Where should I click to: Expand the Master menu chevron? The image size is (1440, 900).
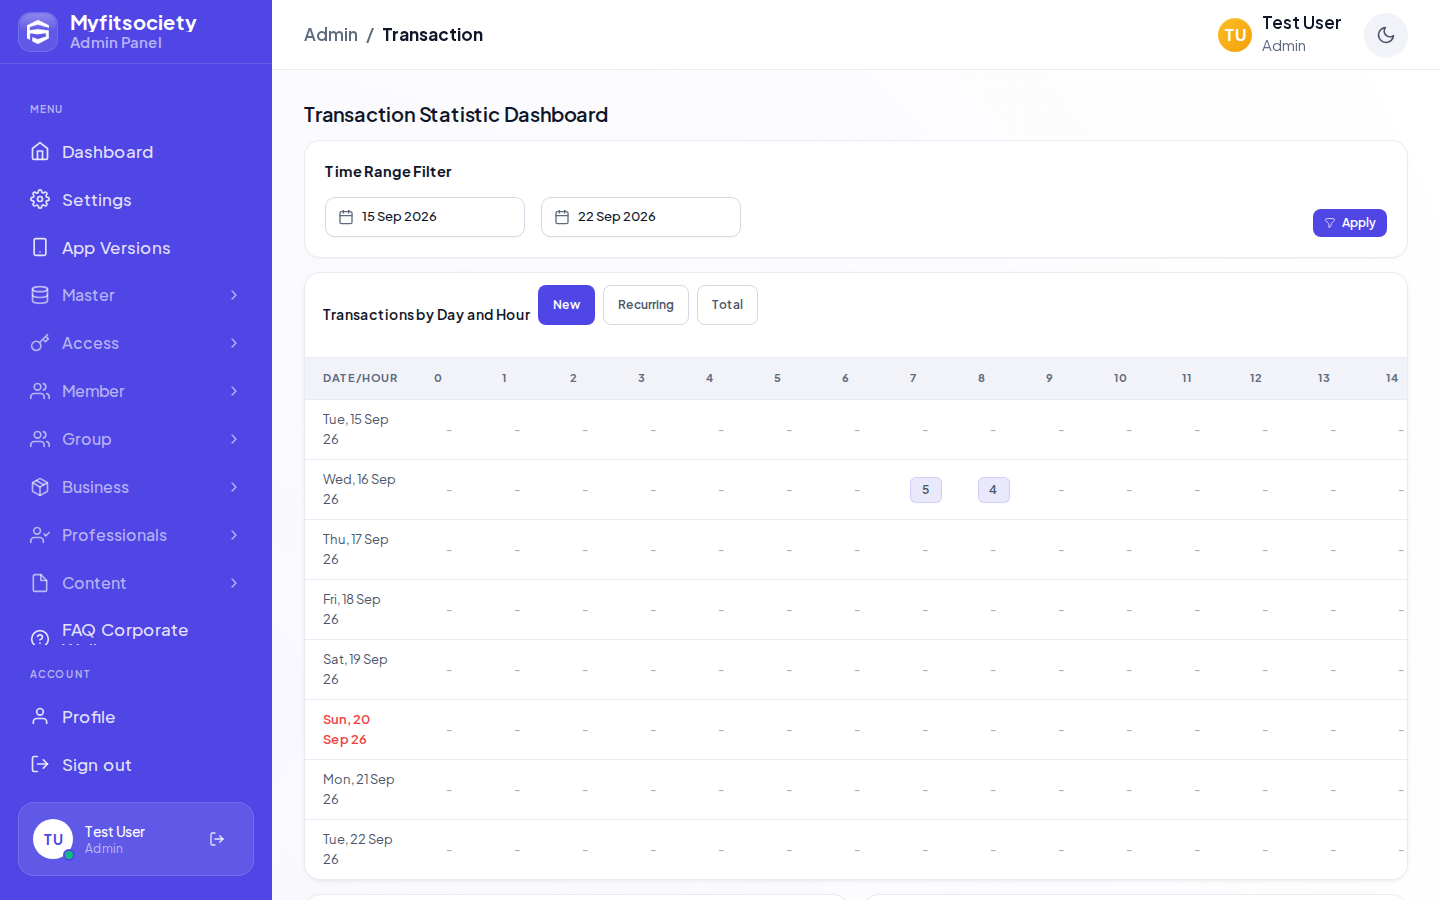tap(234, 295)
